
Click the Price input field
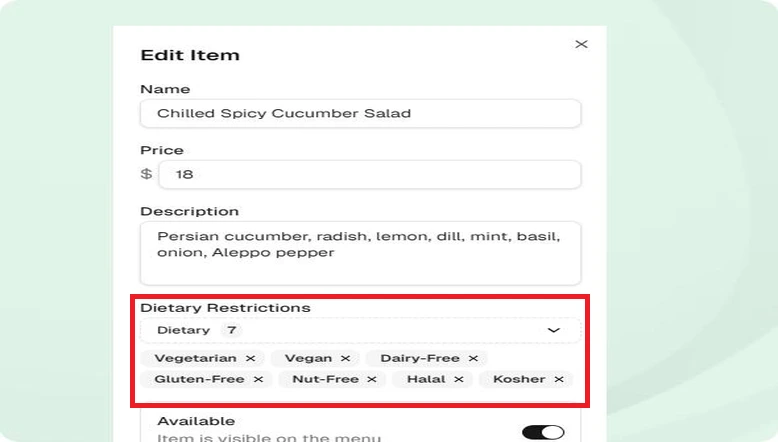(x=370, y=175)
